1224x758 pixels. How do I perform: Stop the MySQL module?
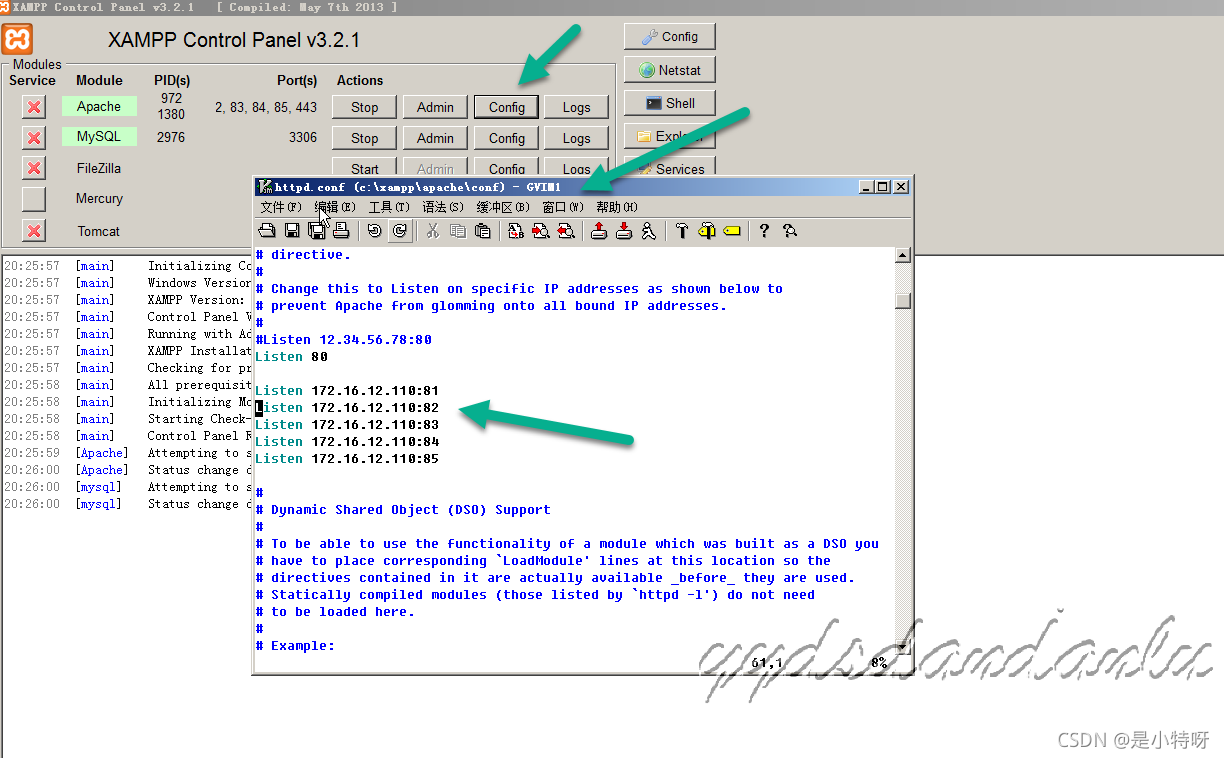point(365,138)
